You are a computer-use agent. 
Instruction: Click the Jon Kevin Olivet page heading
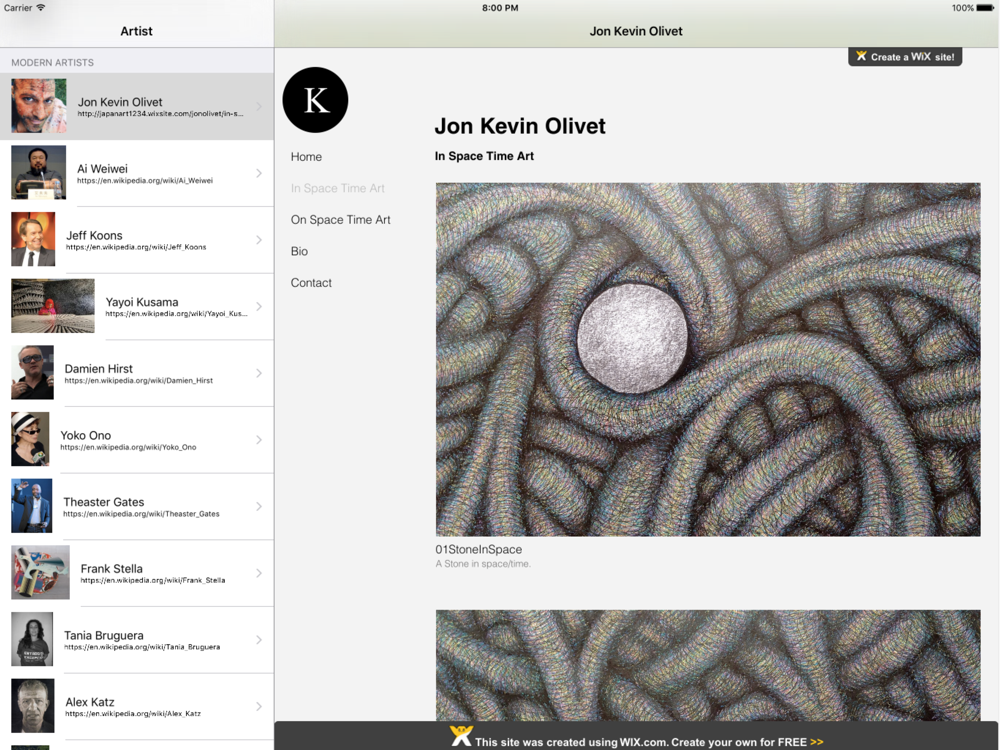[x=520, y=126]
